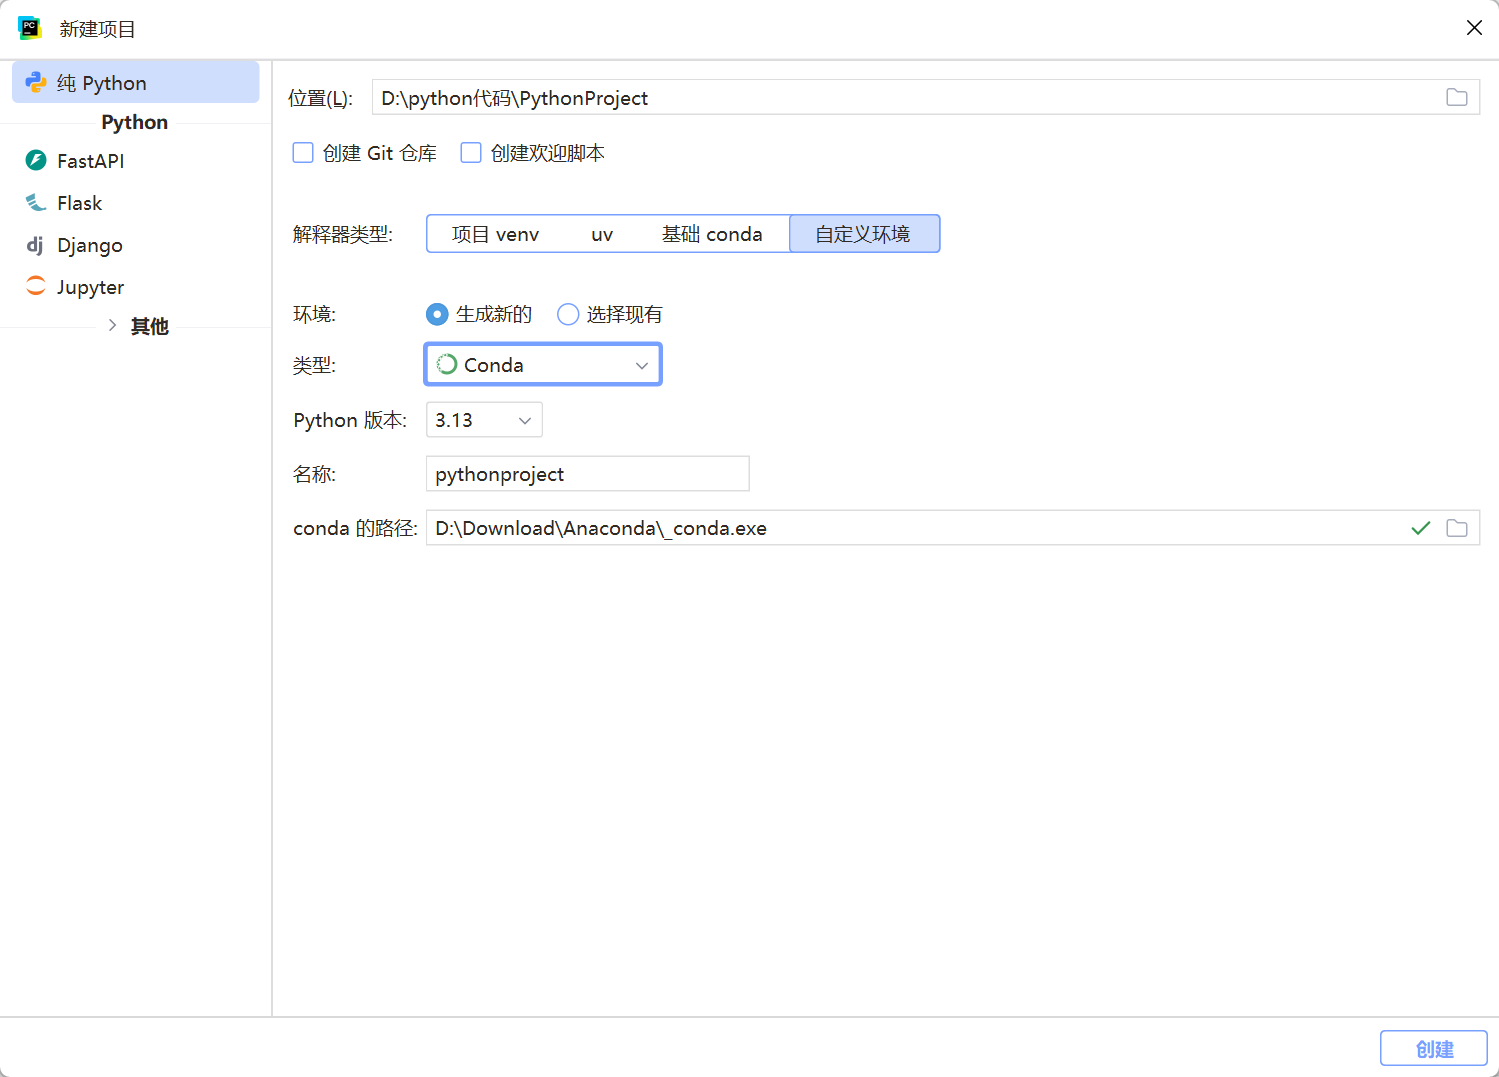Click the PyCharm logo in title bar

tap(30, 28)
